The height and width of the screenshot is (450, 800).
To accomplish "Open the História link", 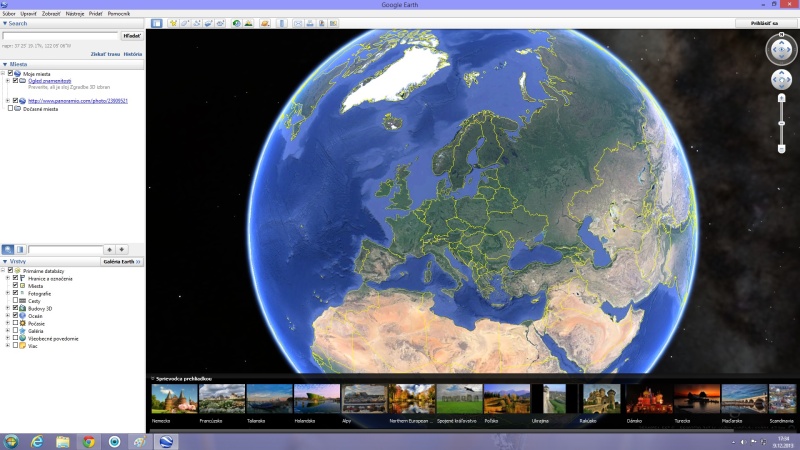I will (x=133, y=54).
